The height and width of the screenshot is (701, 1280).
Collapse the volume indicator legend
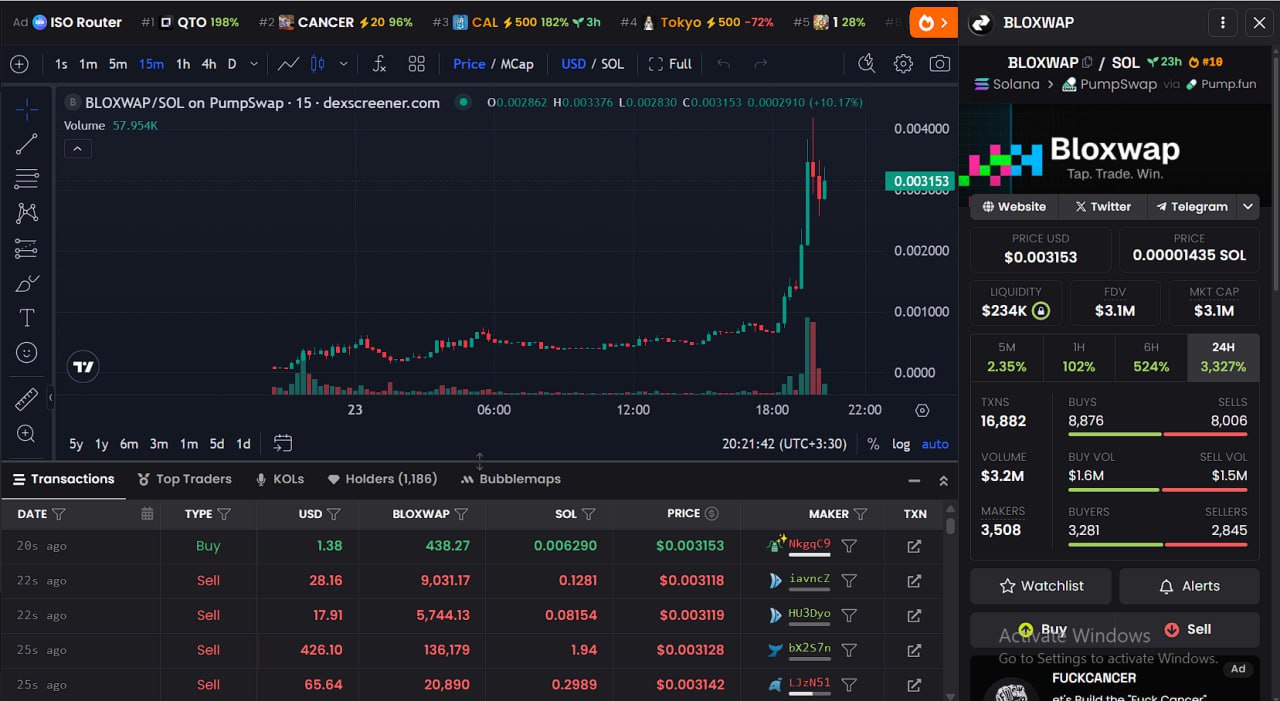tap(77, 148)
